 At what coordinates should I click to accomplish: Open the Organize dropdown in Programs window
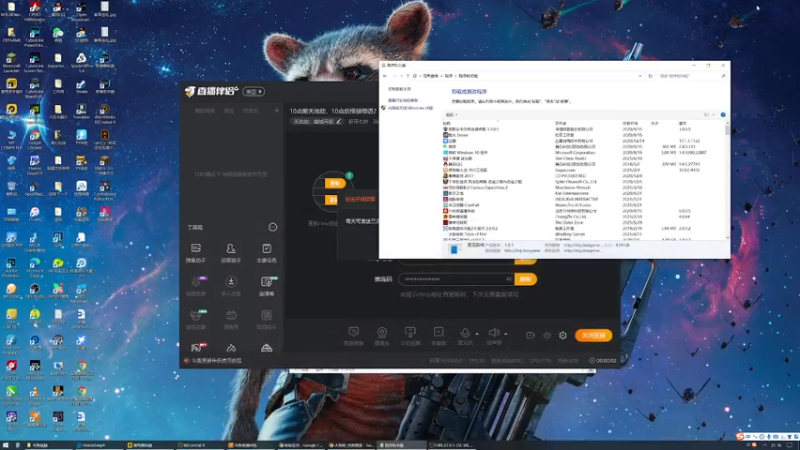point(452,115)
